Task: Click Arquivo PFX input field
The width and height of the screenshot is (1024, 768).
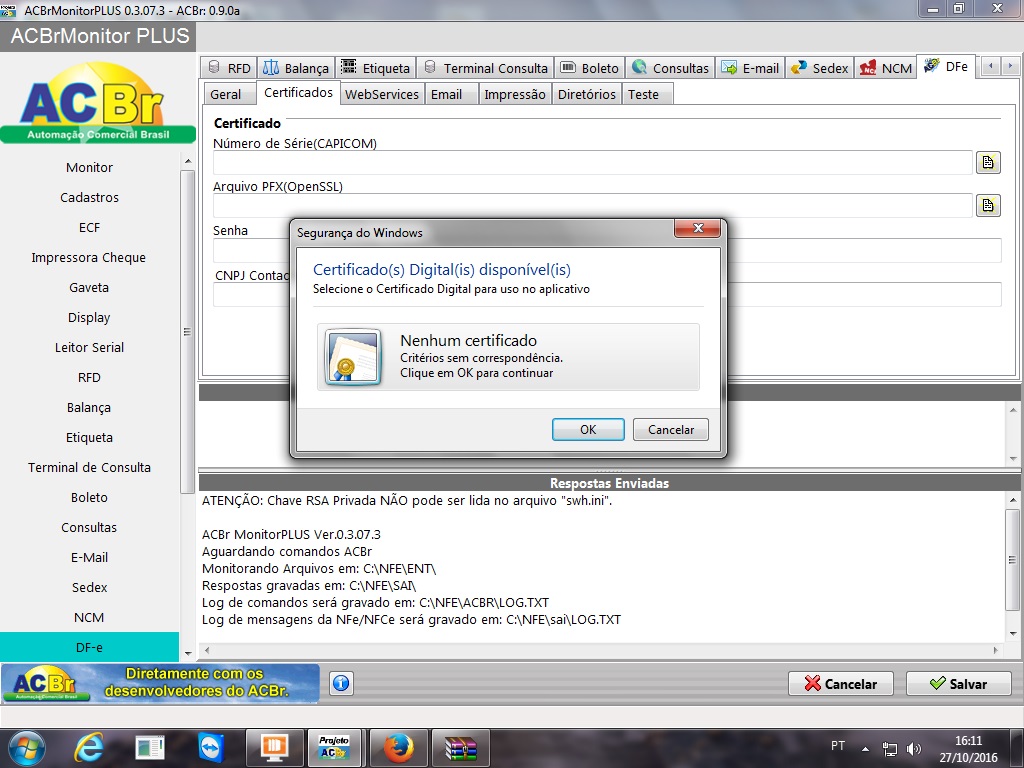Action: pyautogui.click(x=593, y=206)
